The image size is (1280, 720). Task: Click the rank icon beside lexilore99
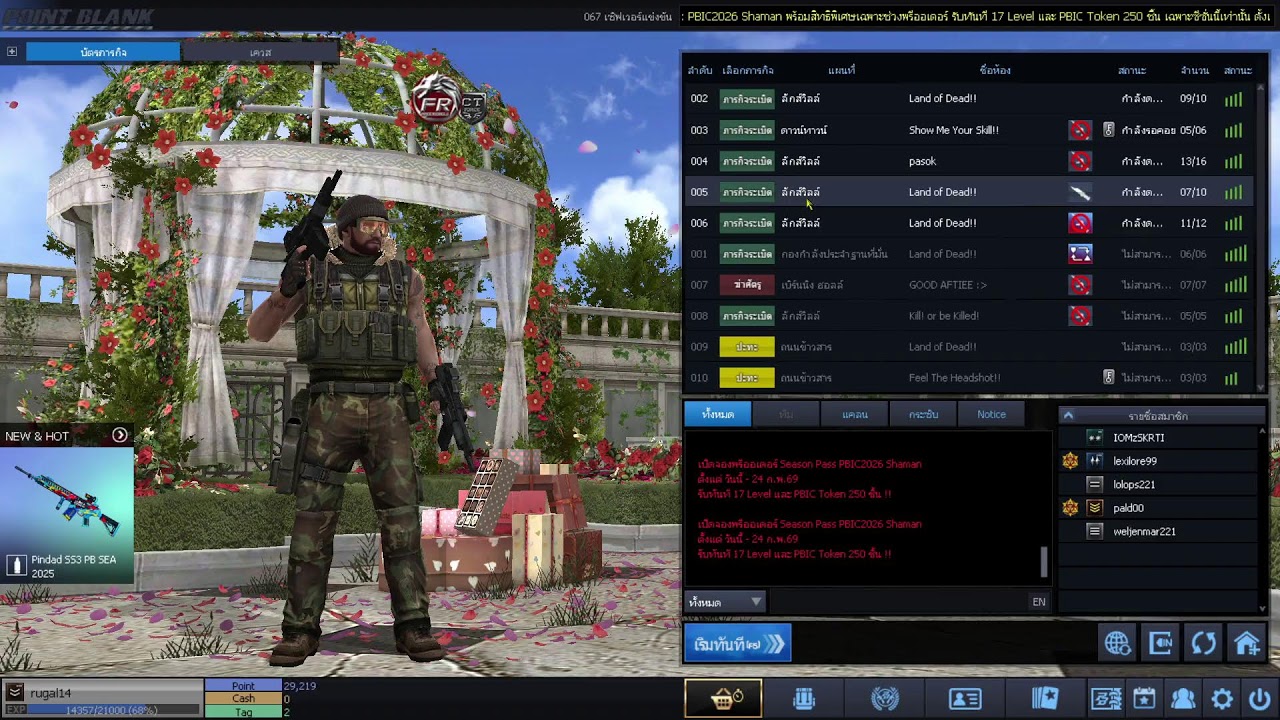(1095, 461)
